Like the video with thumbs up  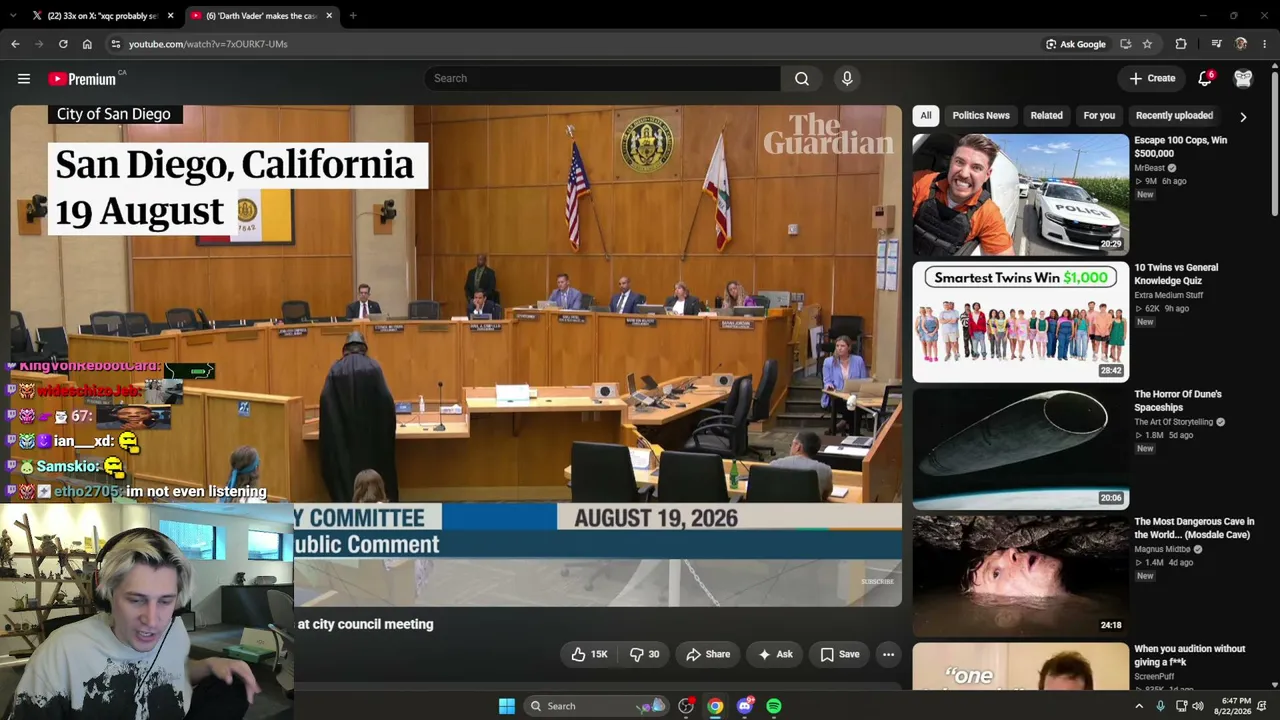589,654
